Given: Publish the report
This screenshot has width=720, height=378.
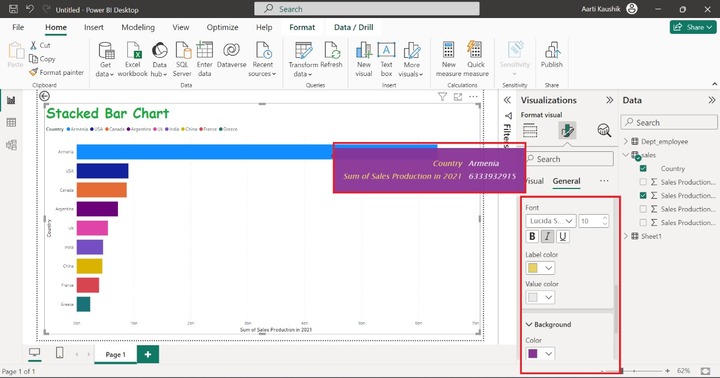Looking at the screenshot, I should coord(552,55).
